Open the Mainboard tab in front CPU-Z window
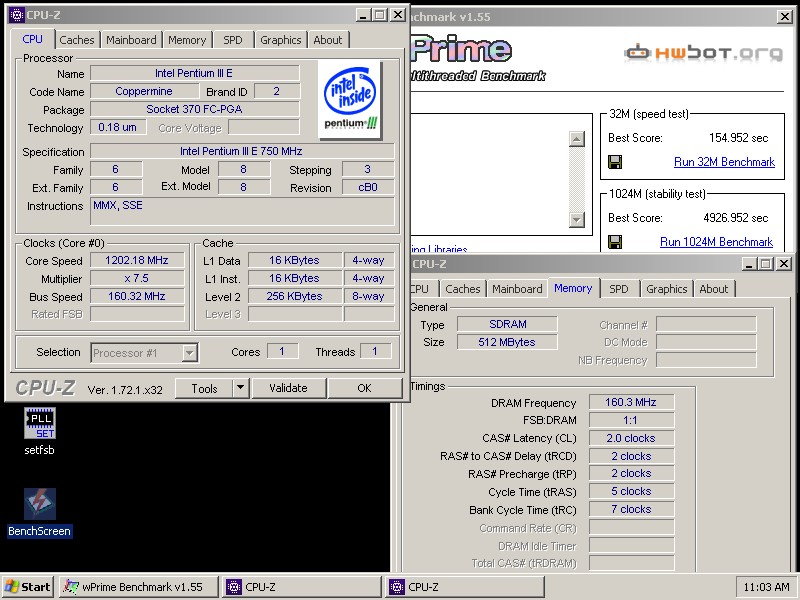 point(131,40)
